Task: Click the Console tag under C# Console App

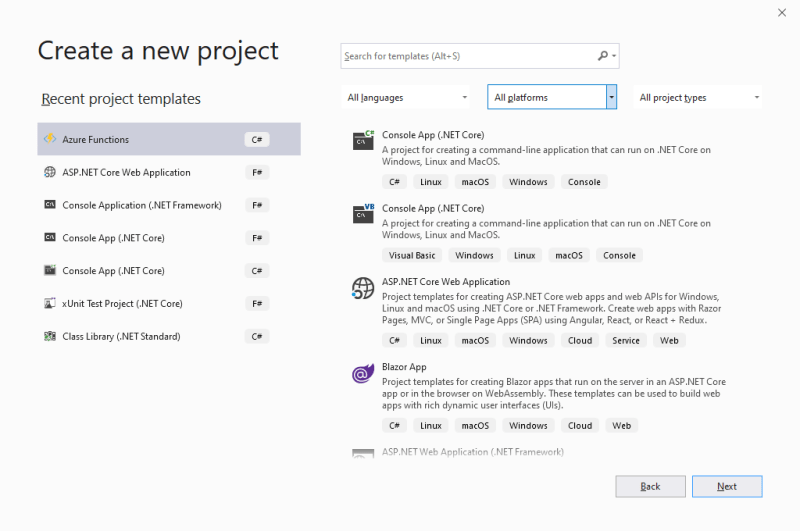Action: pyautogui.click(x=584, y=182)
